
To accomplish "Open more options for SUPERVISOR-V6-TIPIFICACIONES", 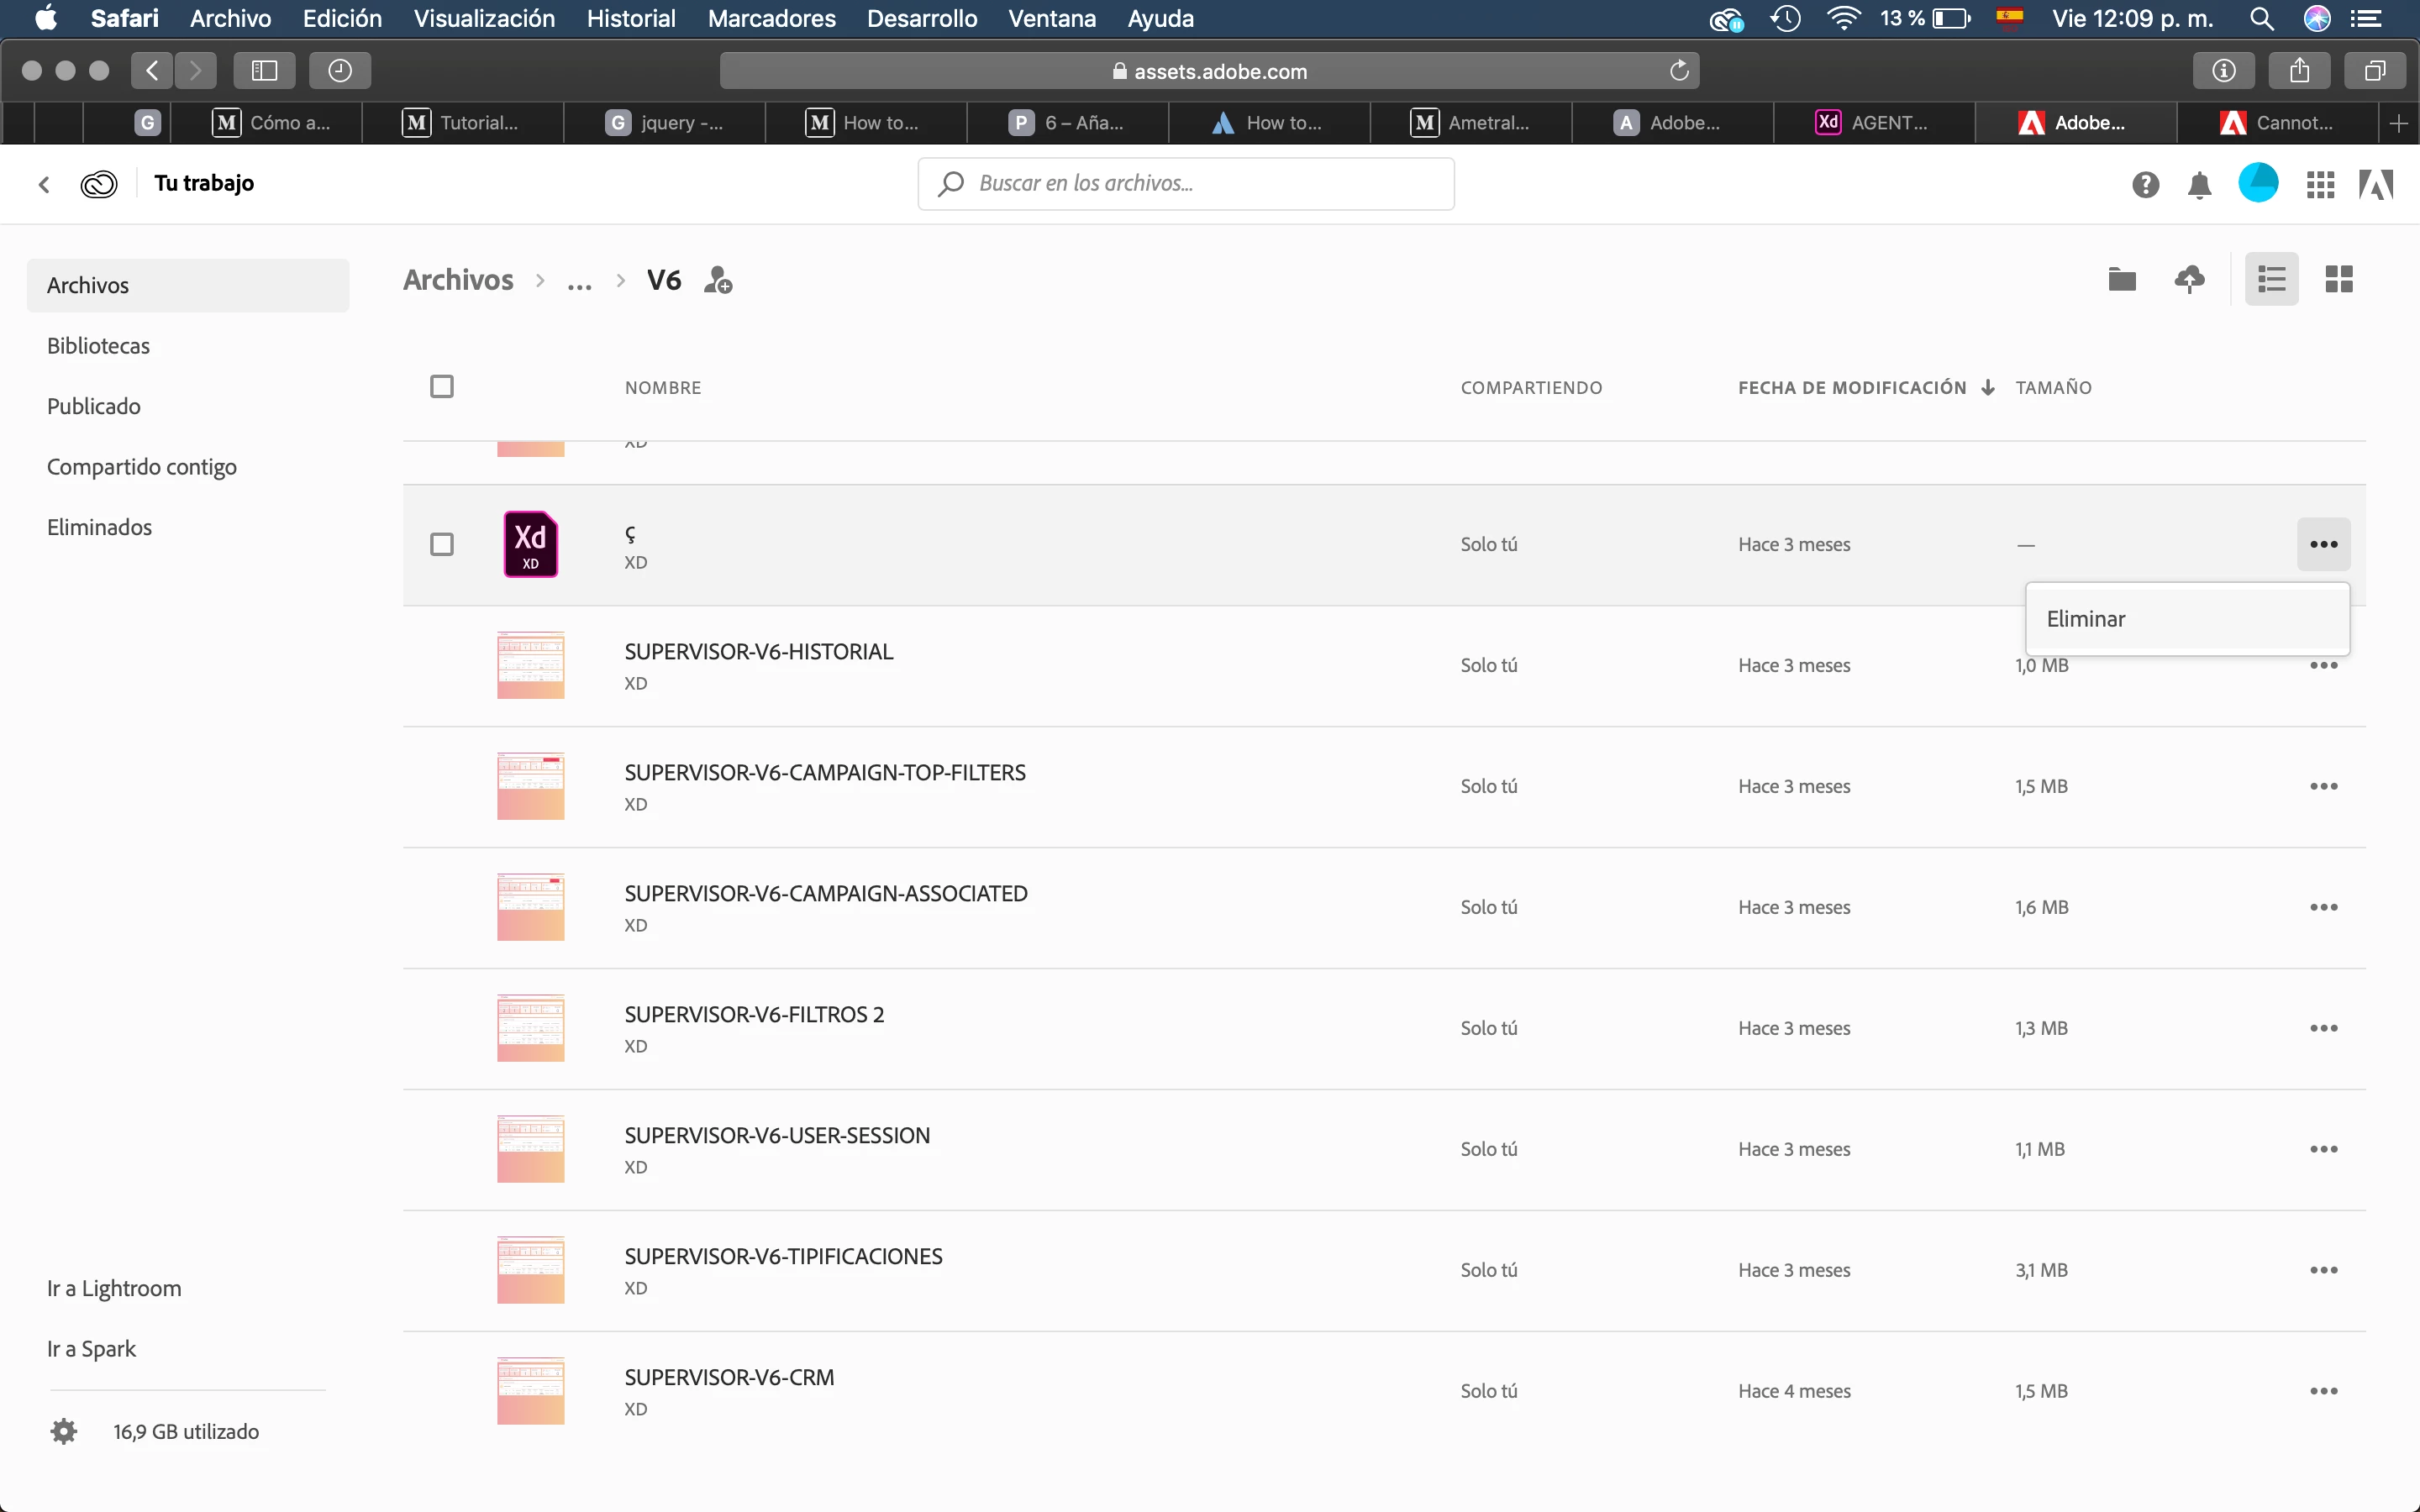I will 2323,1271.
